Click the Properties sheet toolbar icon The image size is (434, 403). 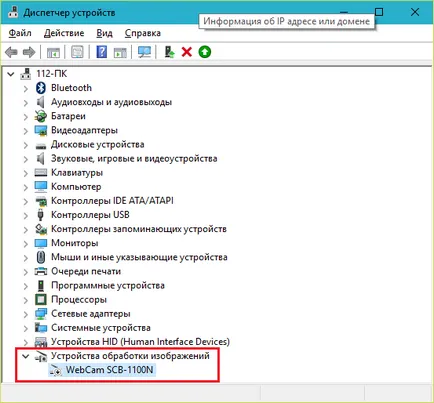(77, 52)
